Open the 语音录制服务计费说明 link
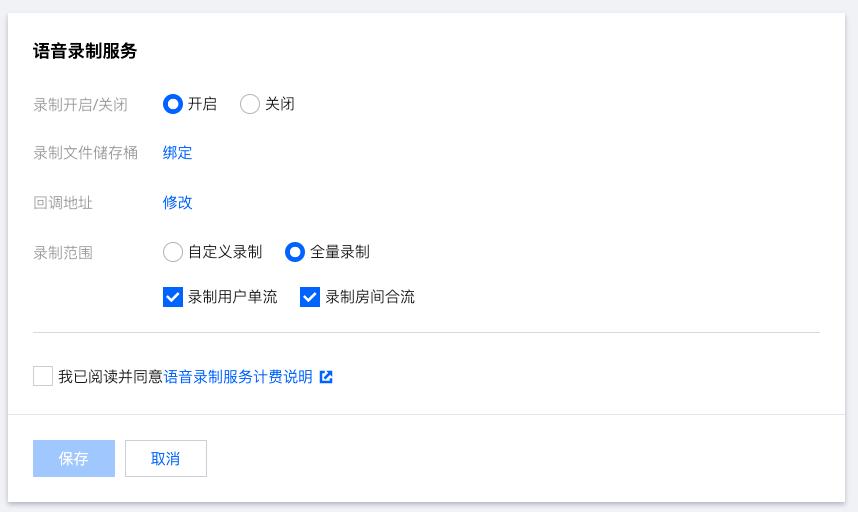 238,376
